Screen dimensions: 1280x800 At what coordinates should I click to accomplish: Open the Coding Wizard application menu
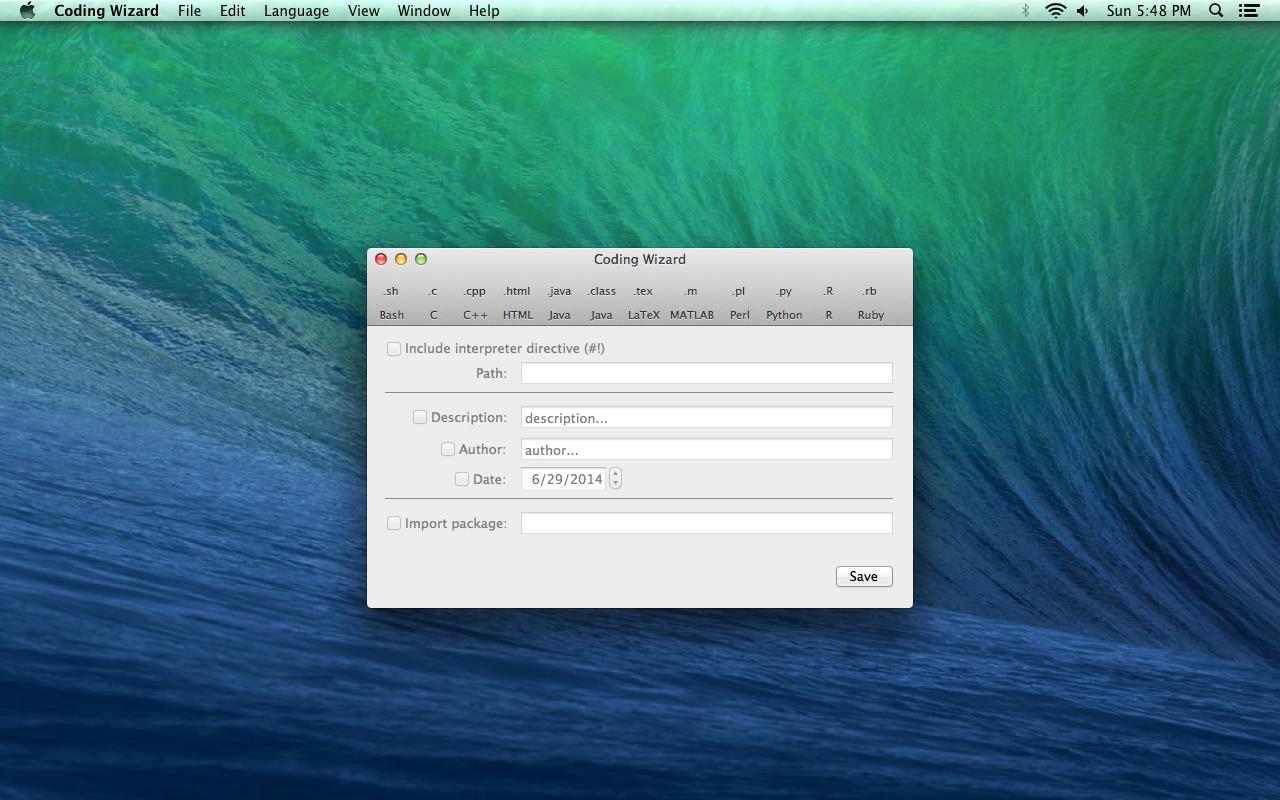point(106,11)
